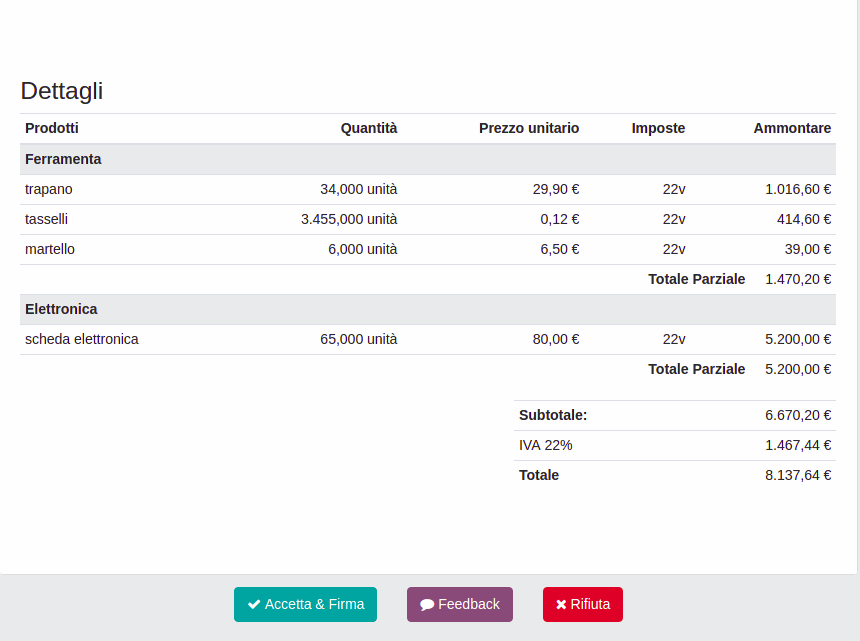Click the Prezzo unitario column header

tap(529, 128)
